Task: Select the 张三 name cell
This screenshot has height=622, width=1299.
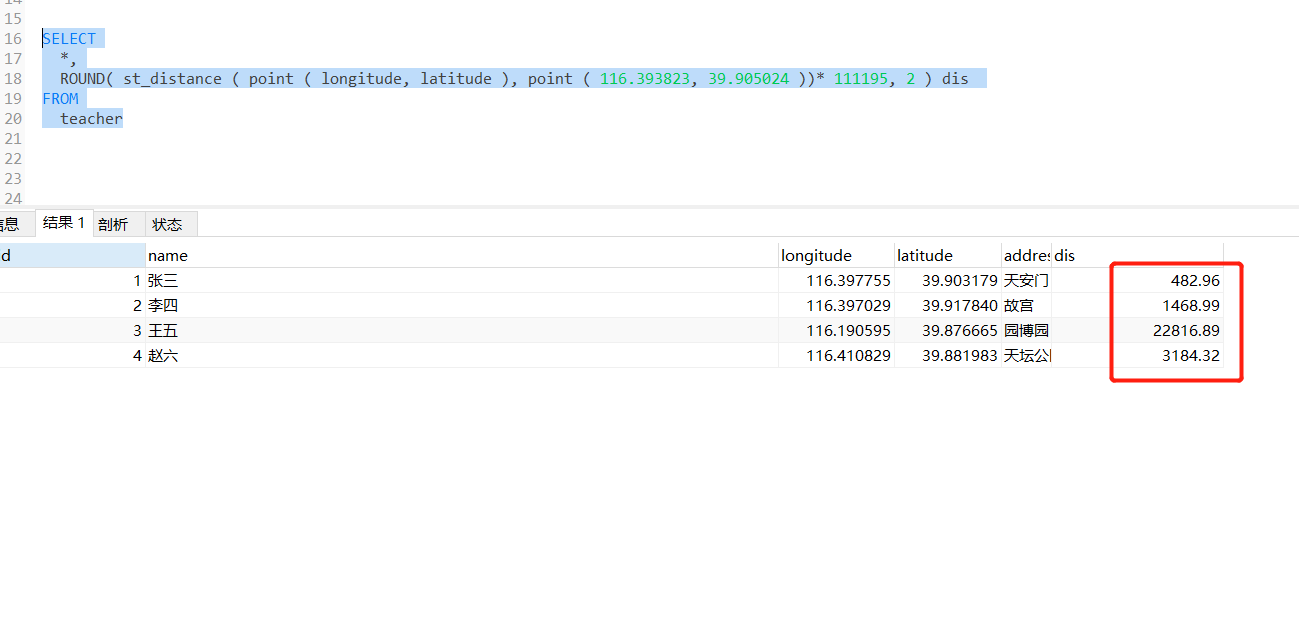Action: 163,281
